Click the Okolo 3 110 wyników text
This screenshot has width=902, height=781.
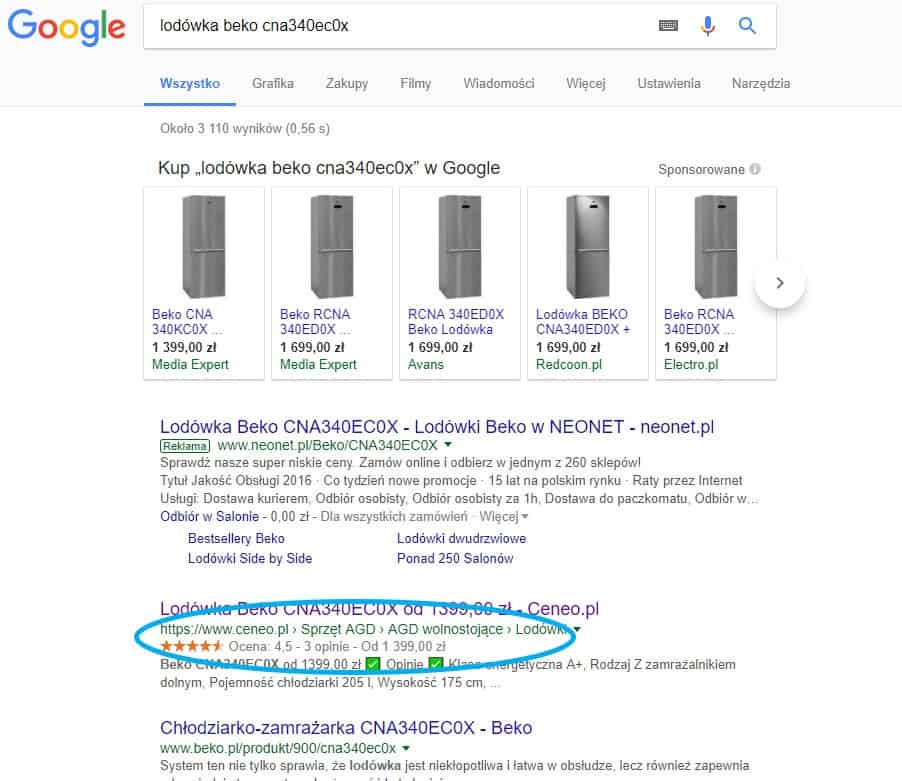click(245, 128)
